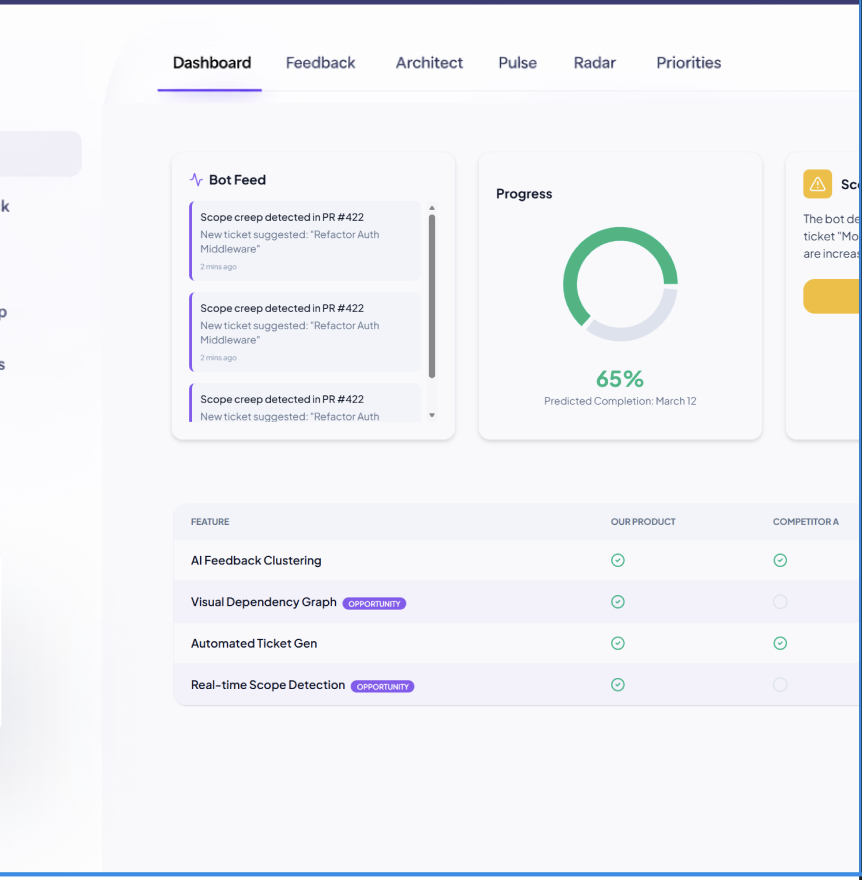This screenshot has height=880, width=862.
Task: Toggle Competitor A status for Real-time Scope Detection
Action: (780, 685)
